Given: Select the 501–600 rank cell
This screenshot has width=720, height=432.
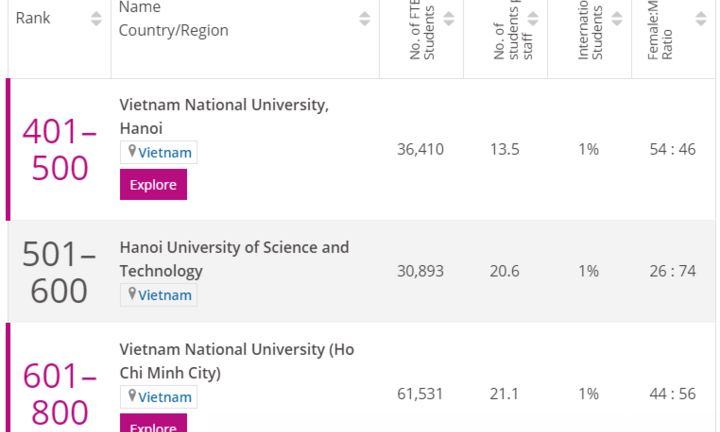Looking at the screenshot, I should 60,272.
